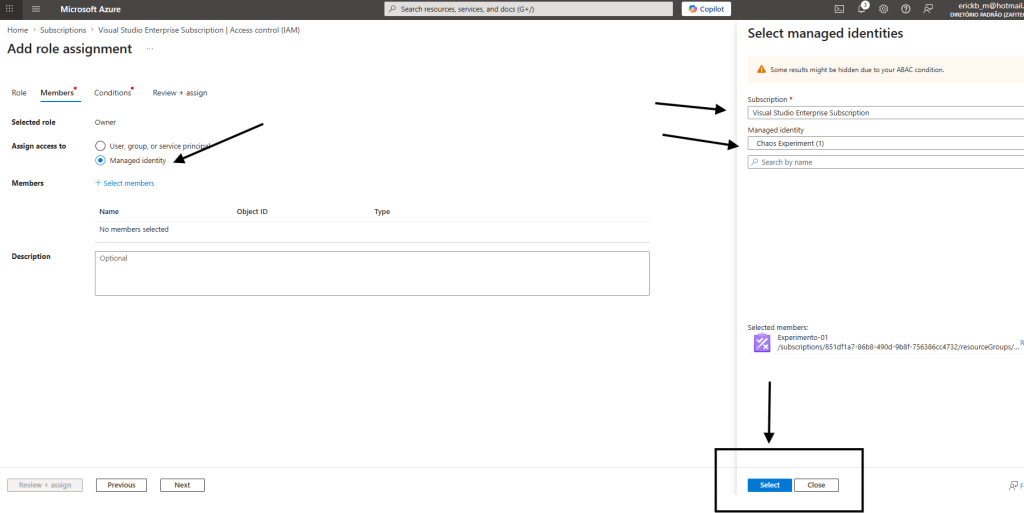Click the Experimento-01 chaos experiment icon
The width and height of the screenshot is (1024, 513).
pos(761,343)
